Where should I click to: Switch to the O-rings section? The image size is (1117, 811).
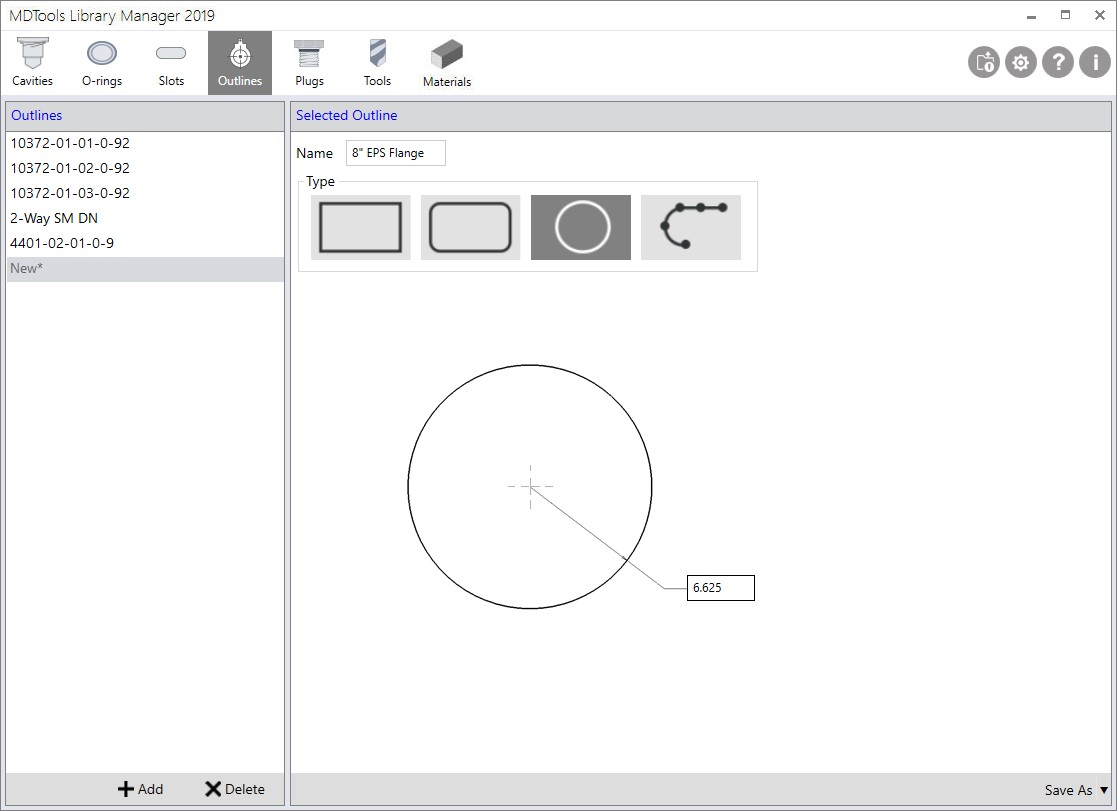click(102, 63)
